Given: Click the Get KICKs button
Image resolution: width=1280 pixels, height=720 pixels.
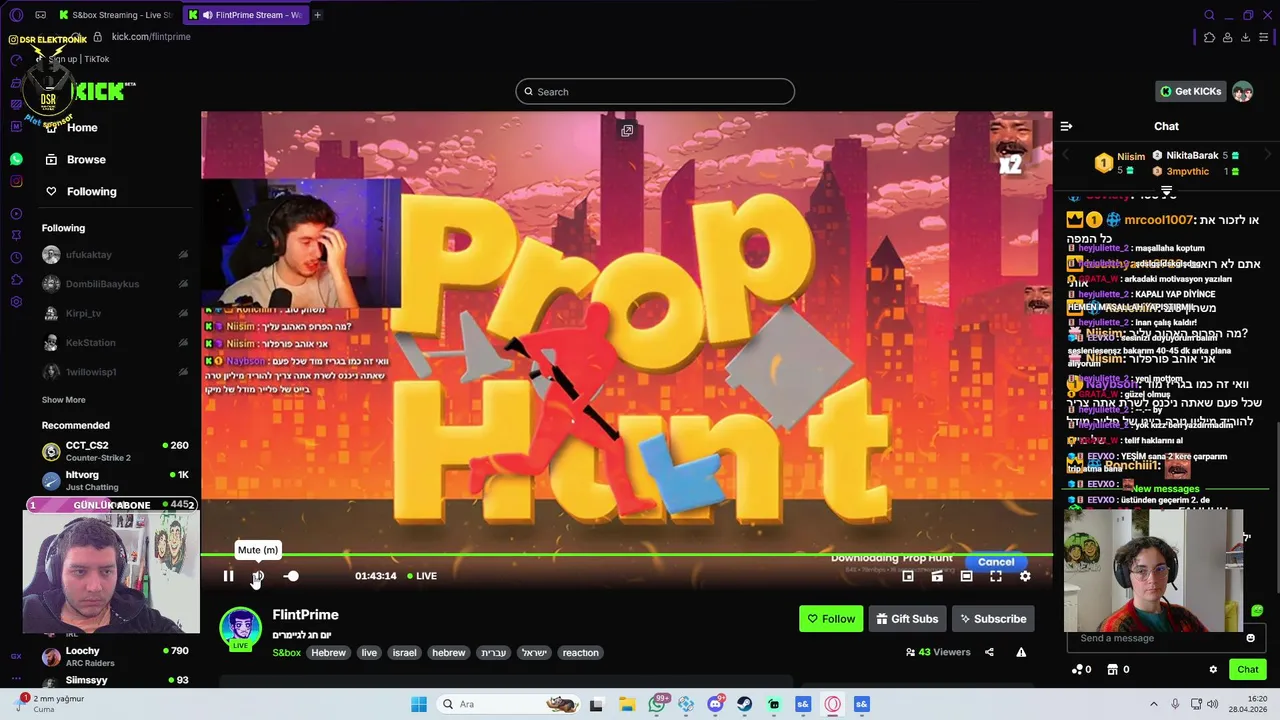Looking at the screenshot, I should click(x=1190, y=91).
